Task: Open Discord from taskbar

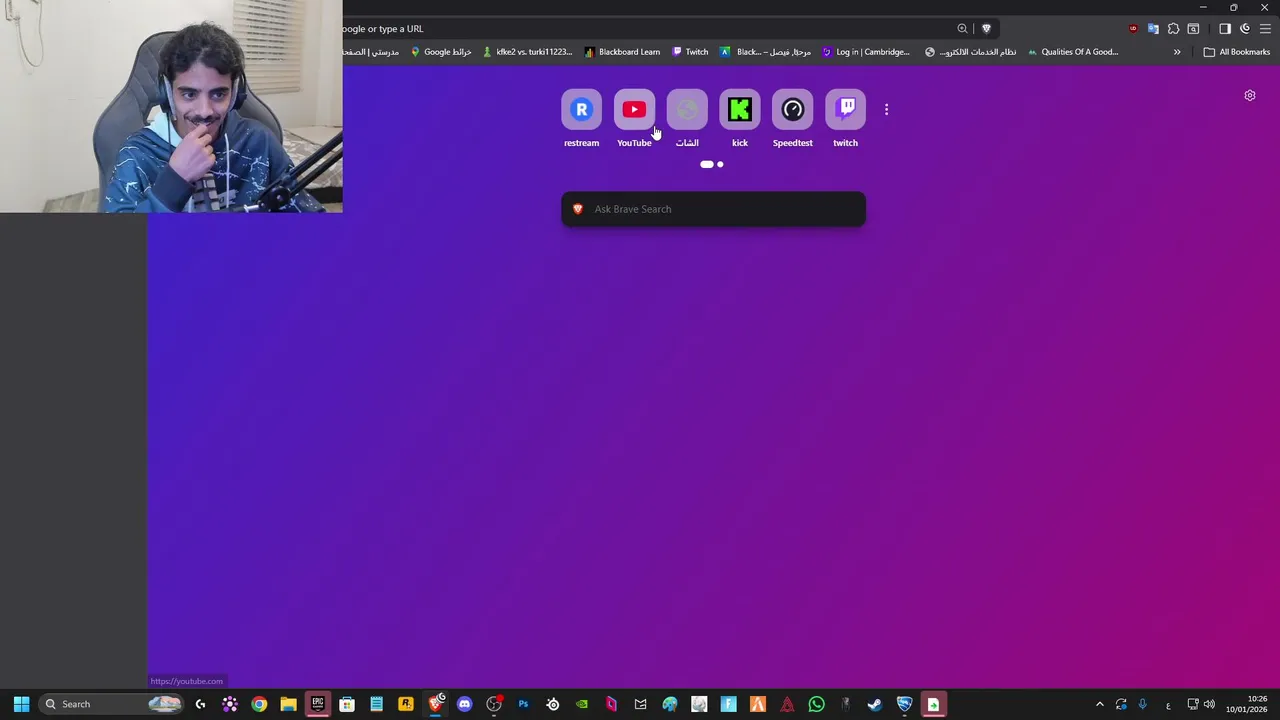Action: click(x=464, y=704)
